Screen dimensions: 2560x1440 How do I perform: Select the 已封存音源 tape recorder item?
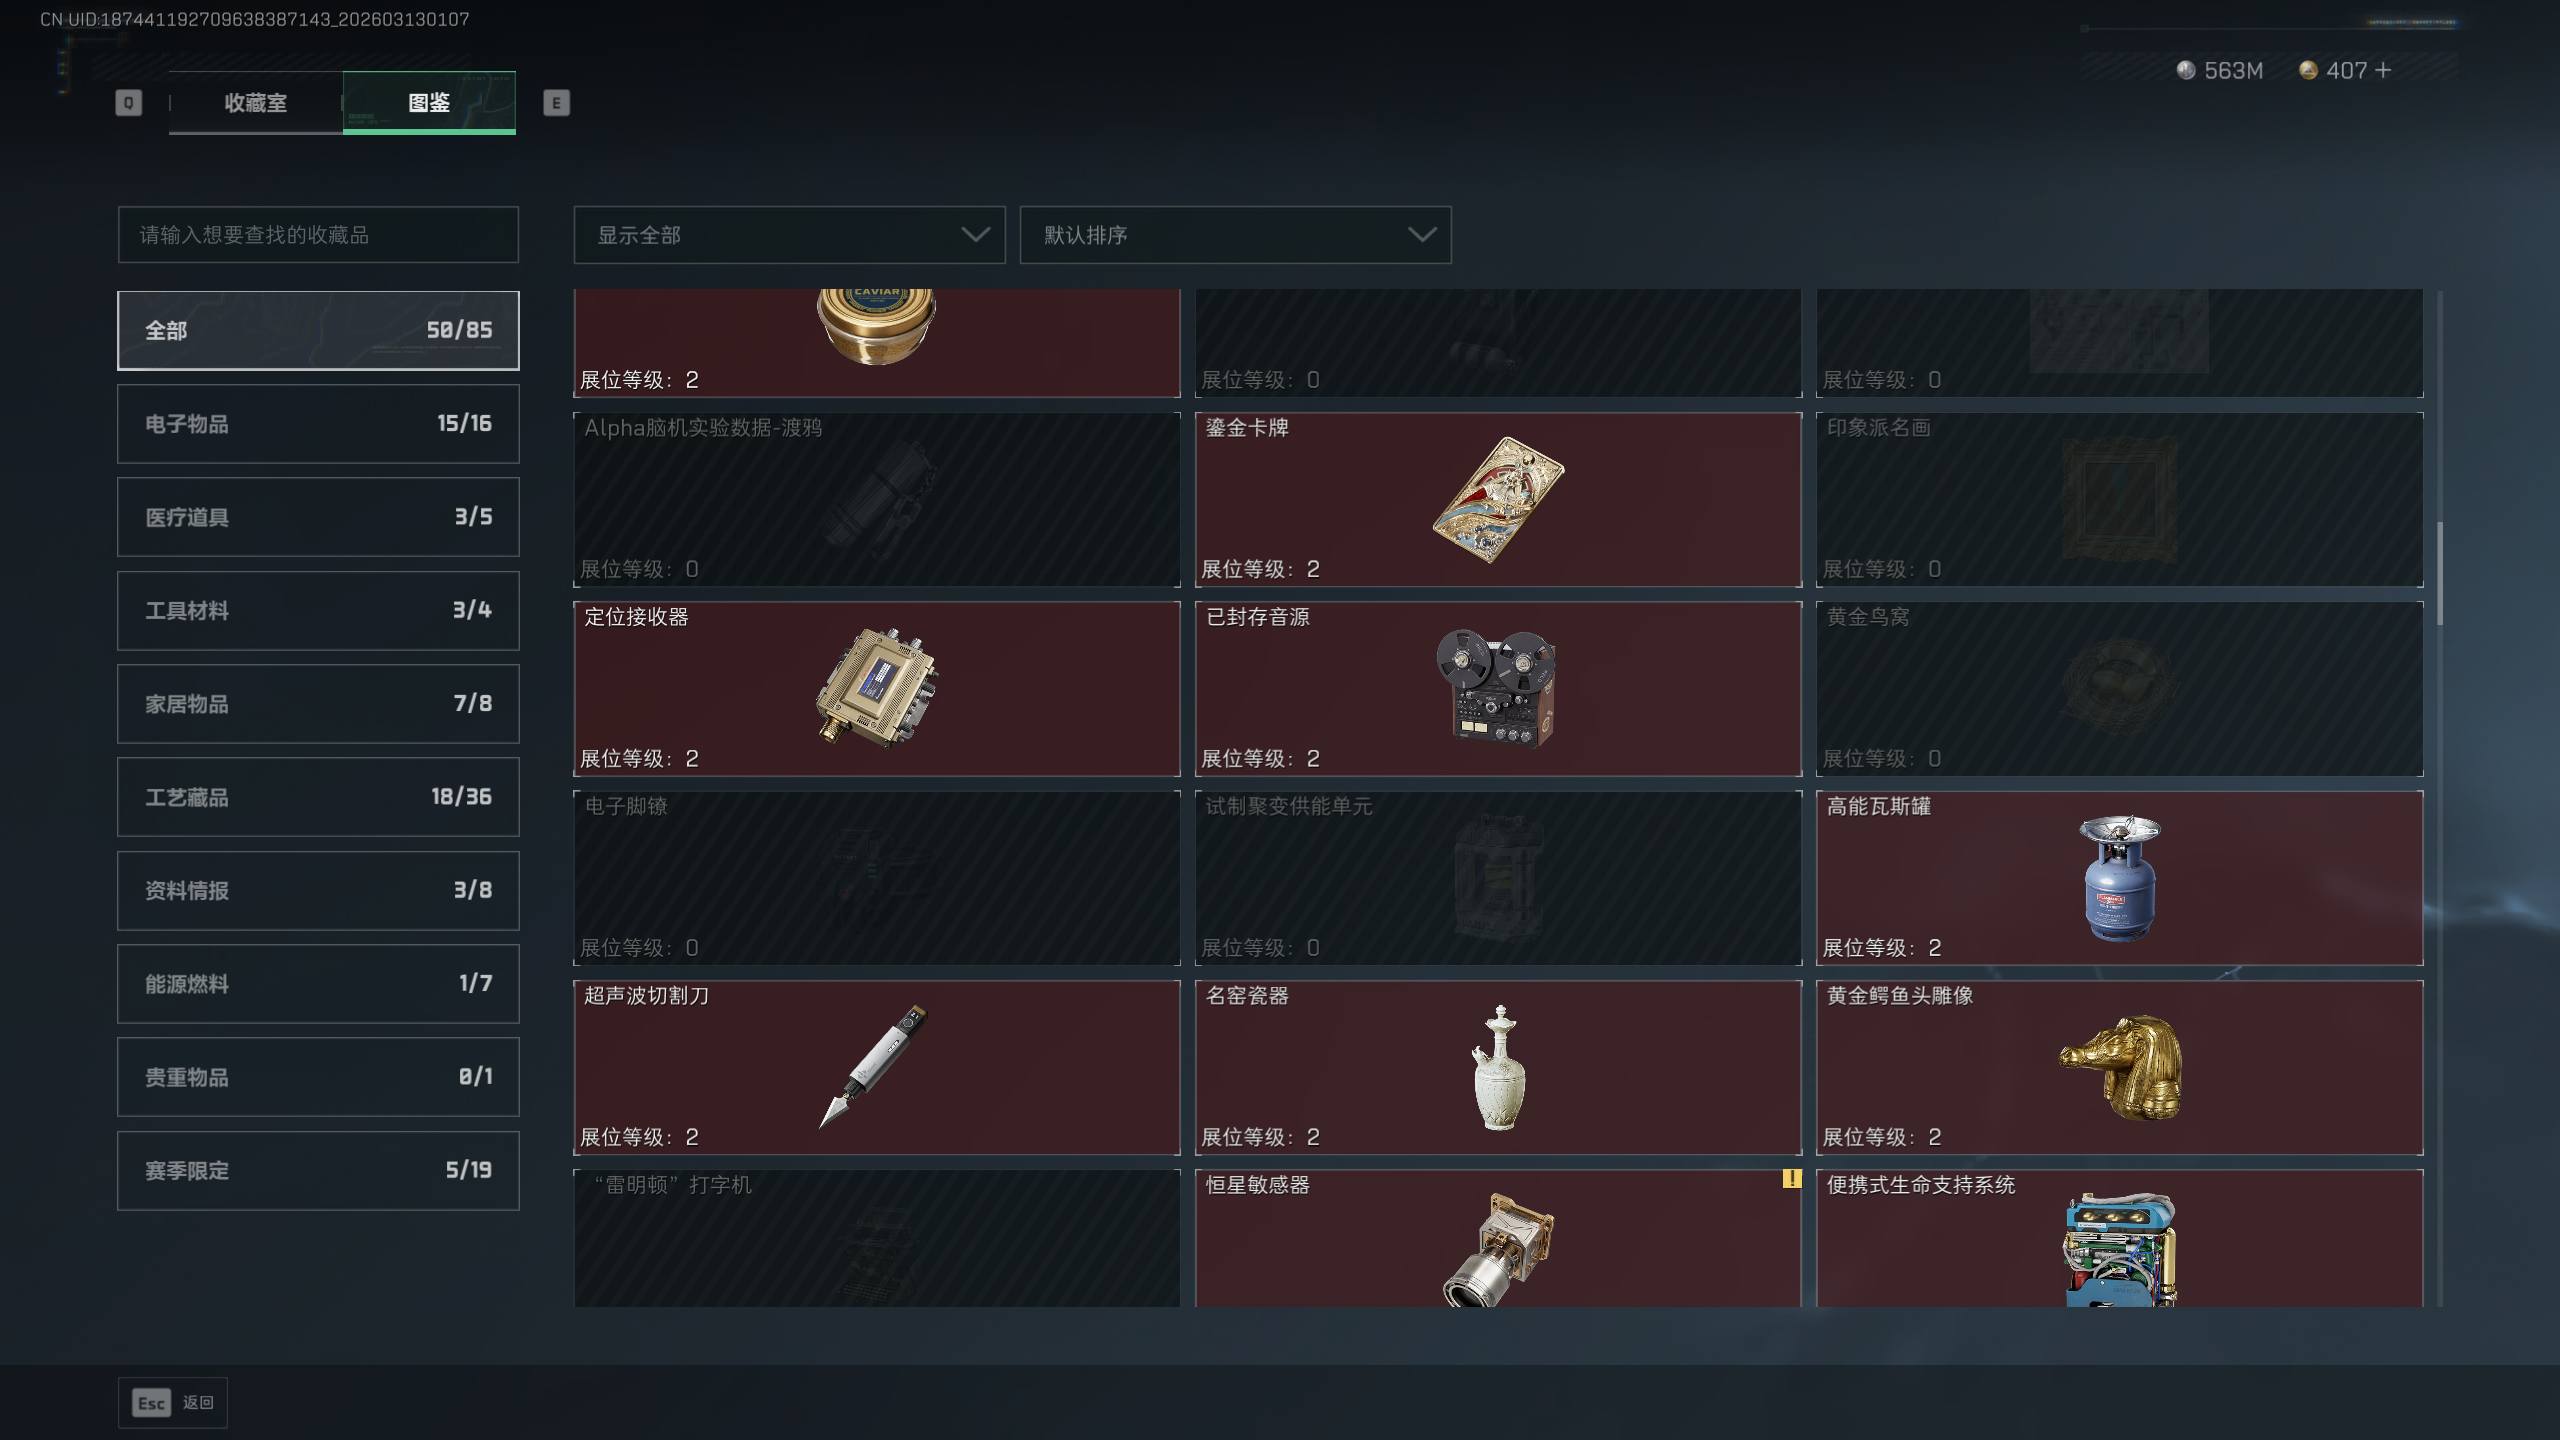(1498, 688)
